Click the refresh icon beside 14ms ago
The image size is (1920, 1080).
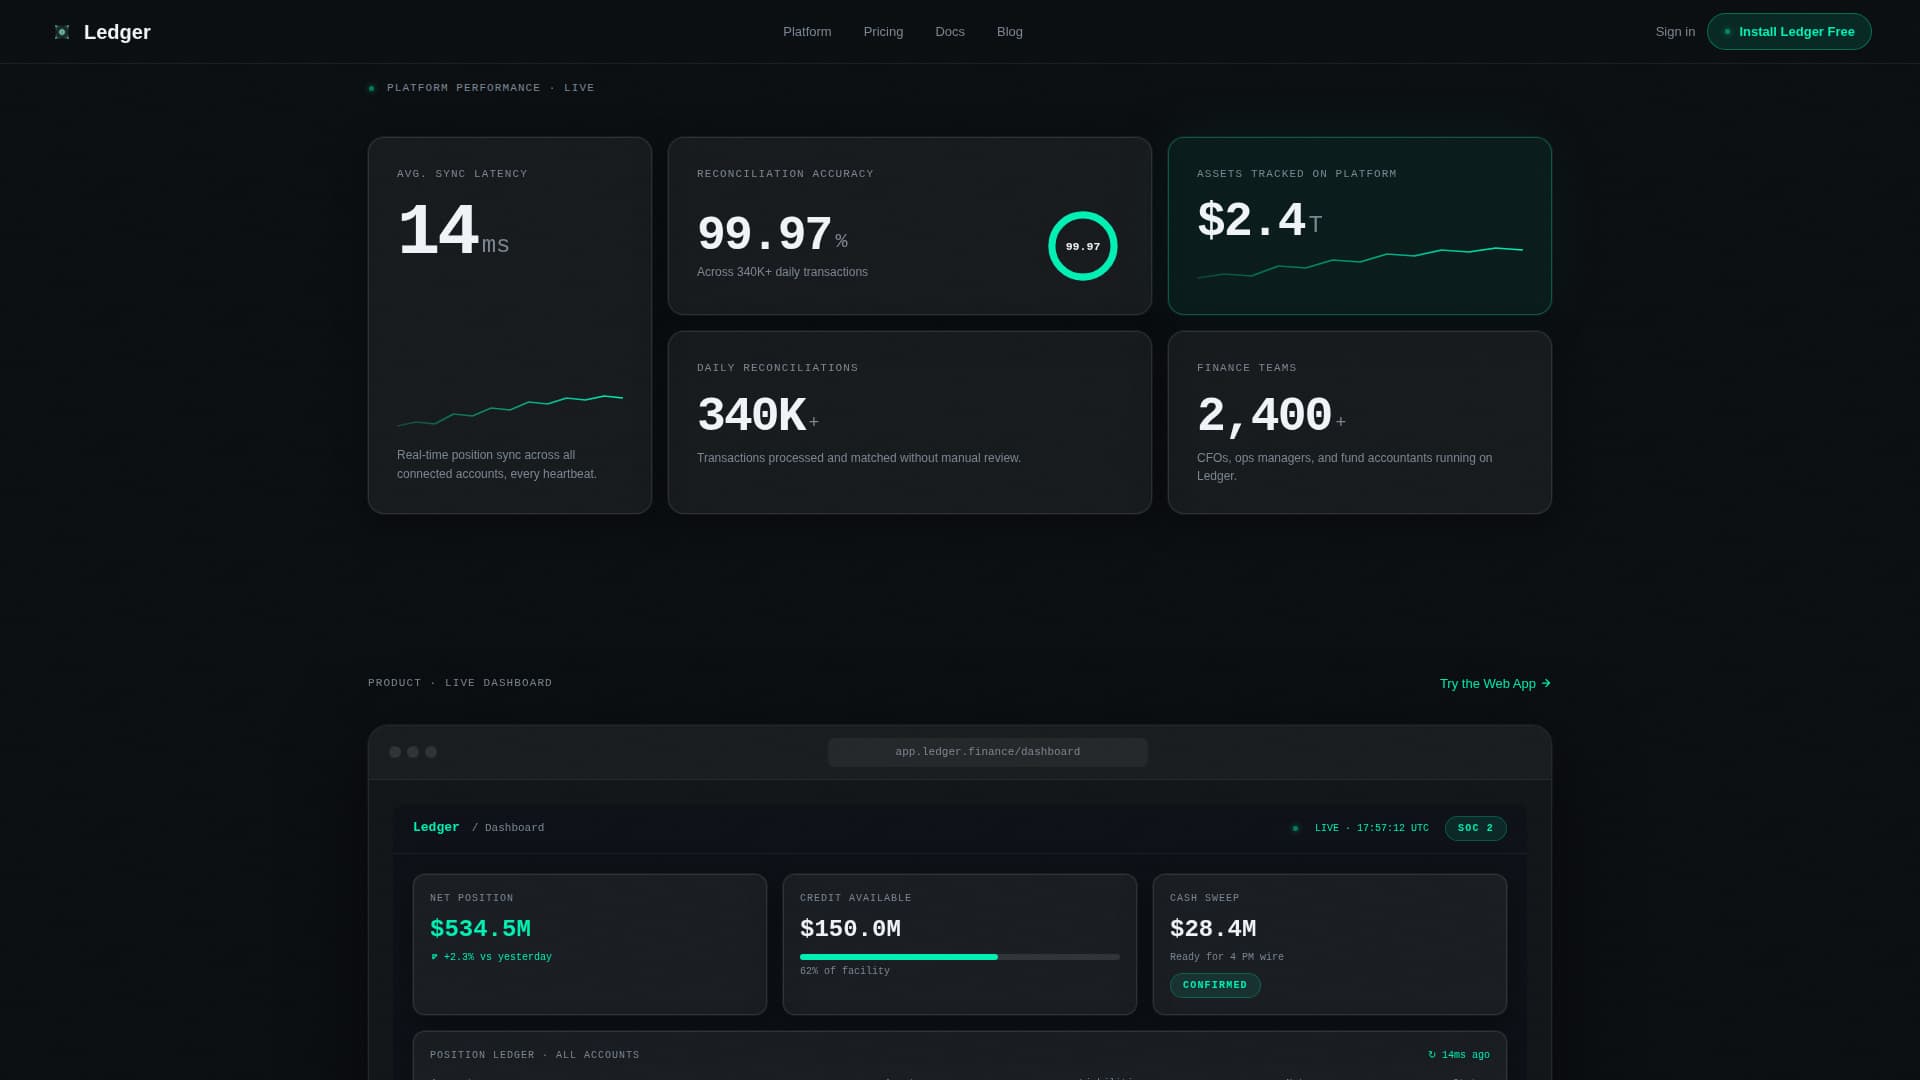[1432, 1055]
